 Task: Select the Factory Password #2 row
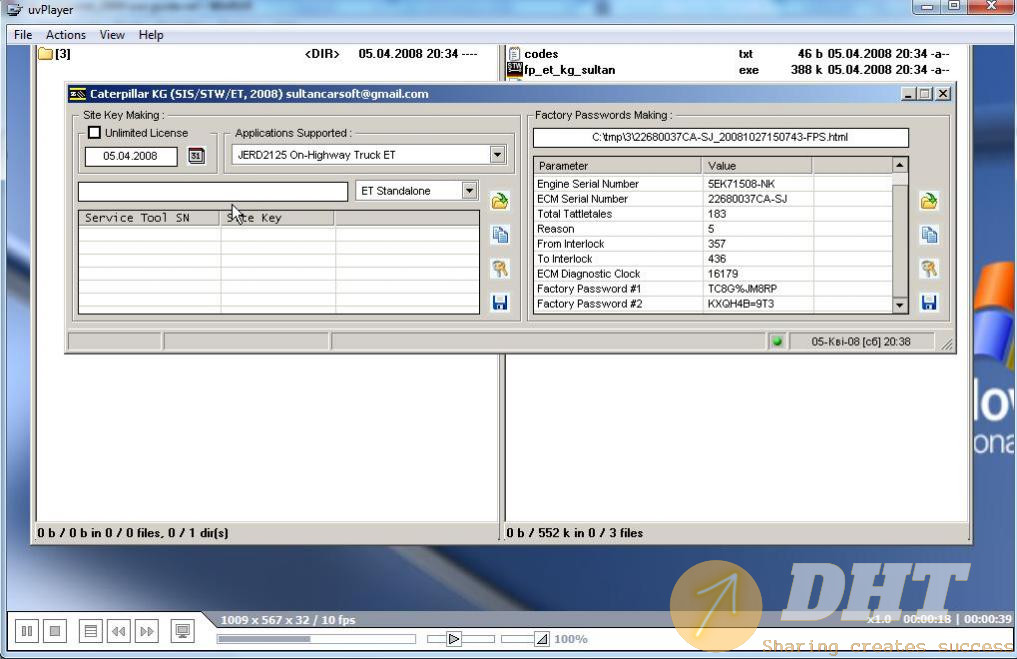pyautogui.click(x=713, y=304)
